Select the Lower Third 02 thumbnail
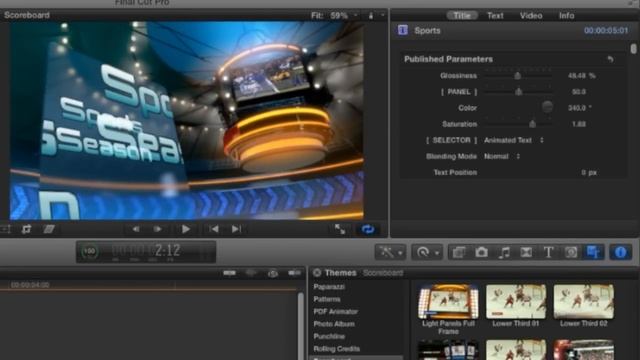The width and height of the screenshot is (640, 360). 584,302
